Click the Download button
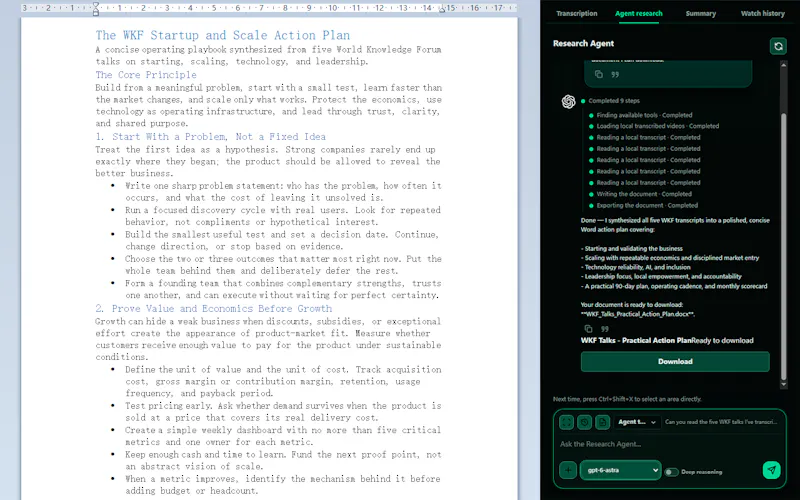This screenshot has height=500, width=800. [675, 361]
